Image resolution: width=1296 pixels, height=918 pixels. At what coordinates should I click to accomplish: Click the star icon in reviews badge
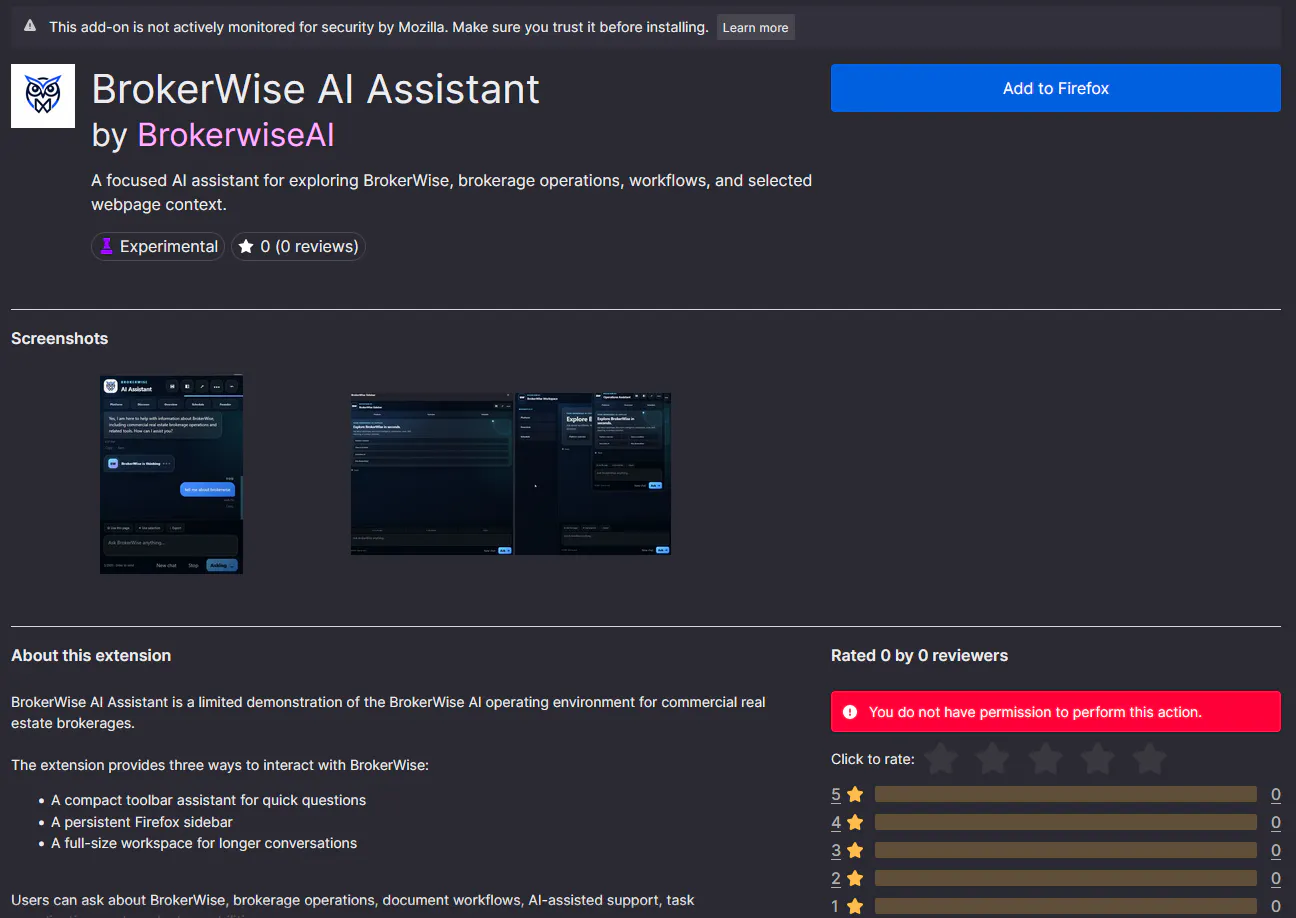(x=246, y=246)
